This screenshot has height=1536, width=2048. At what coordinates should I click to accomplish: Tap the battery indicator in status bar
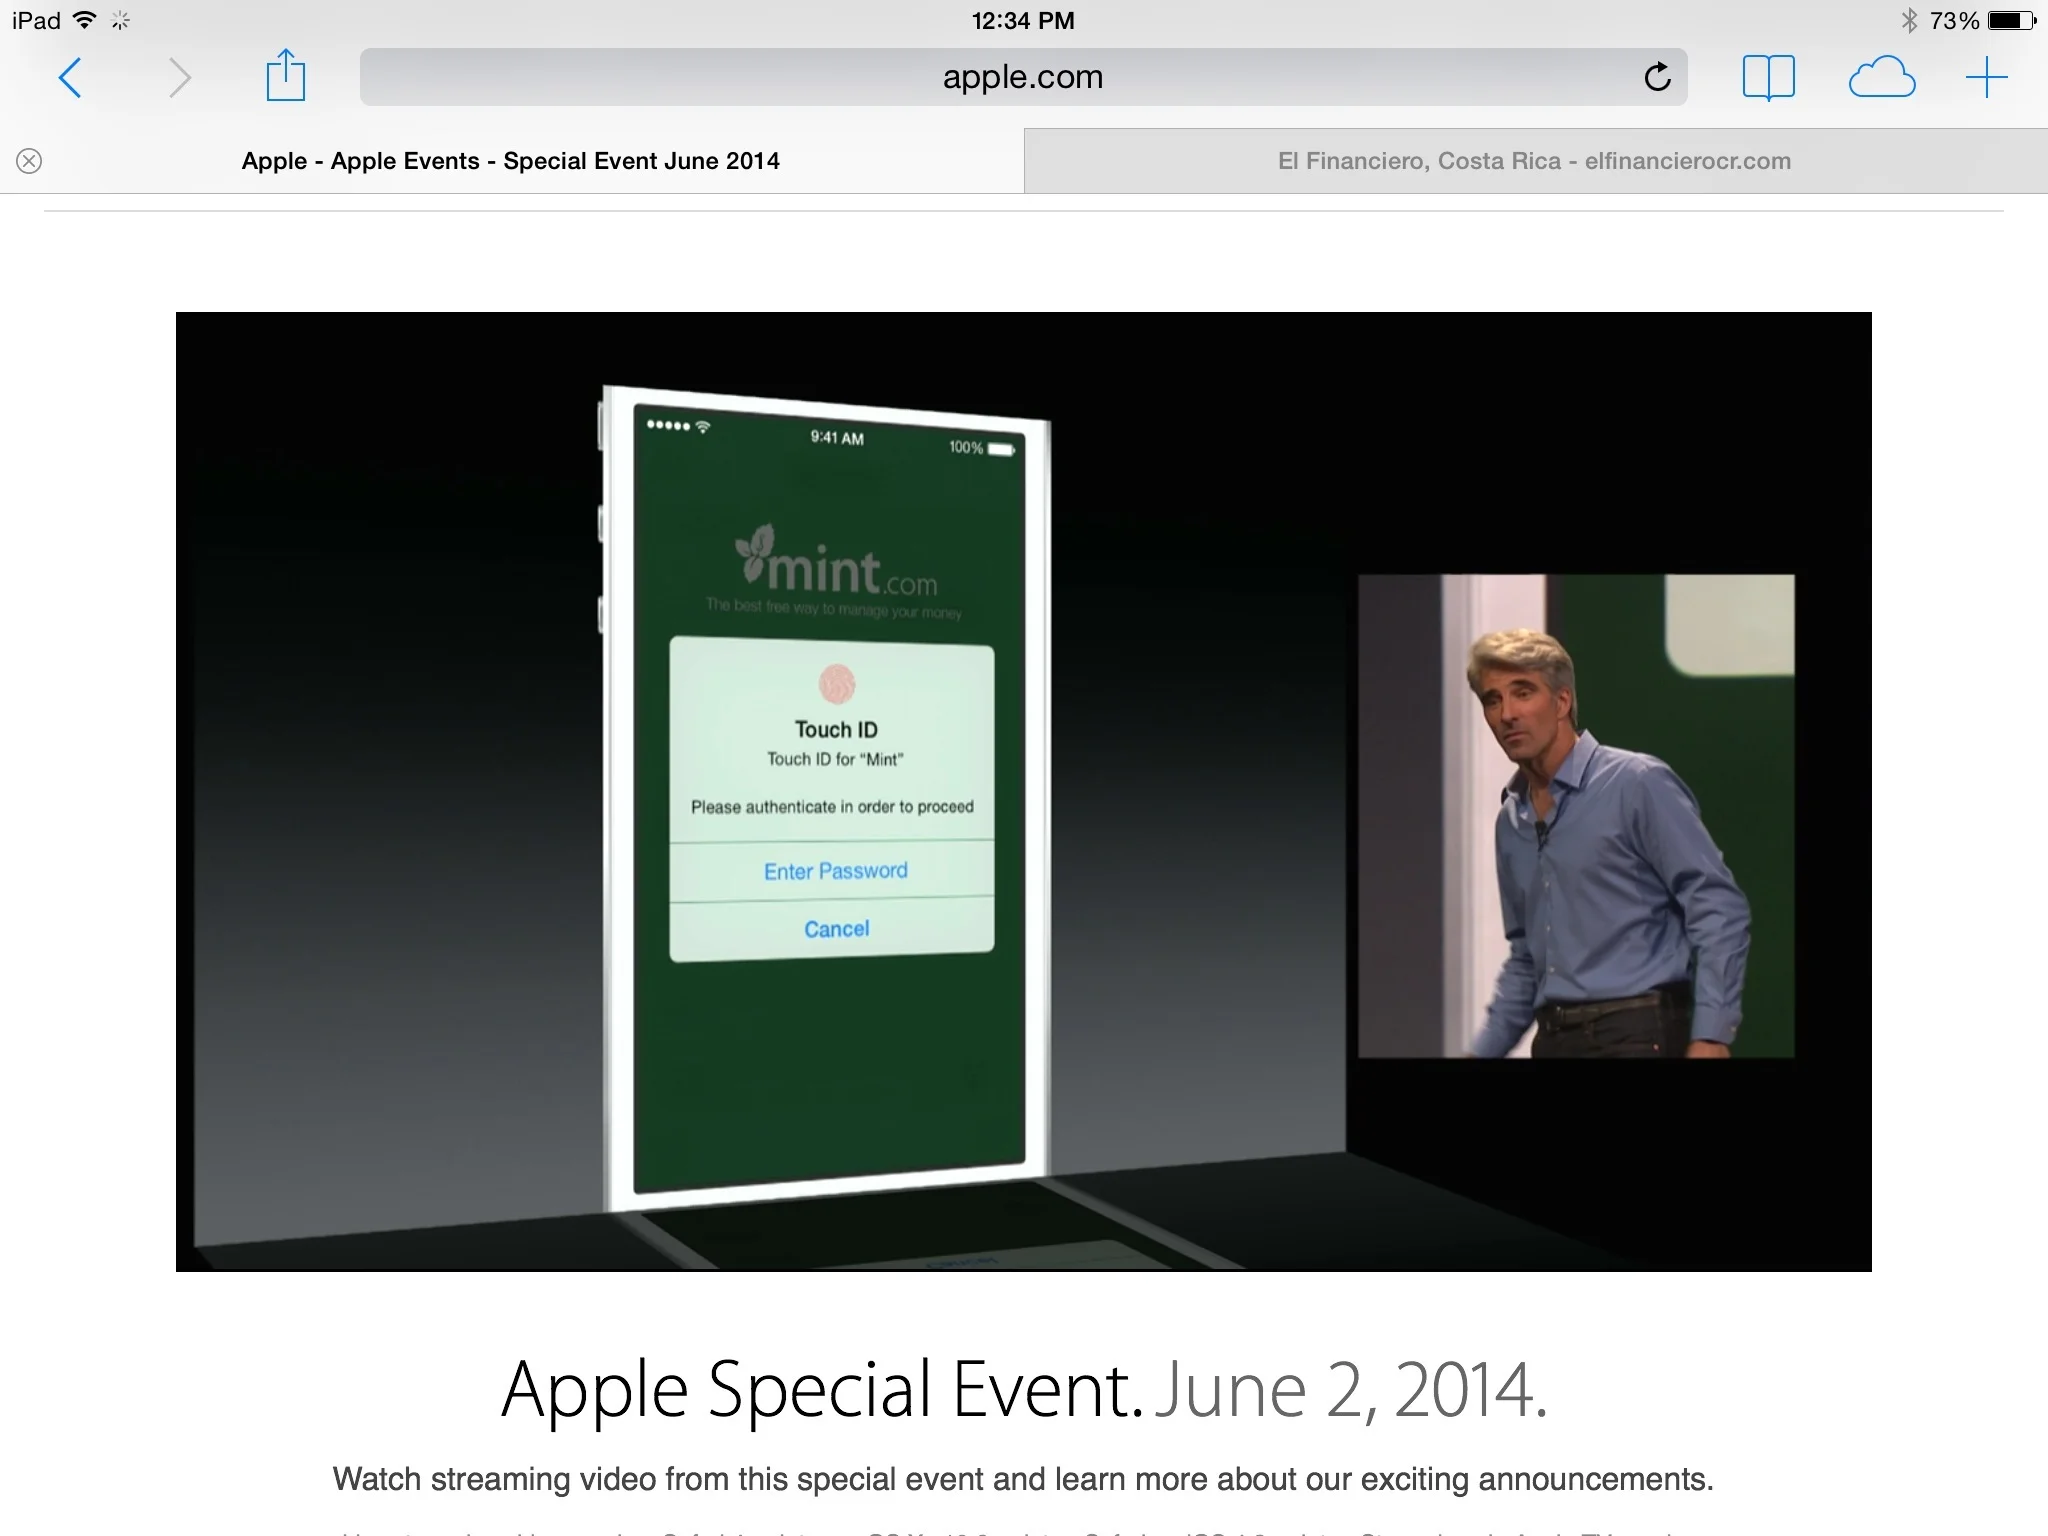tap(2013, 20)
